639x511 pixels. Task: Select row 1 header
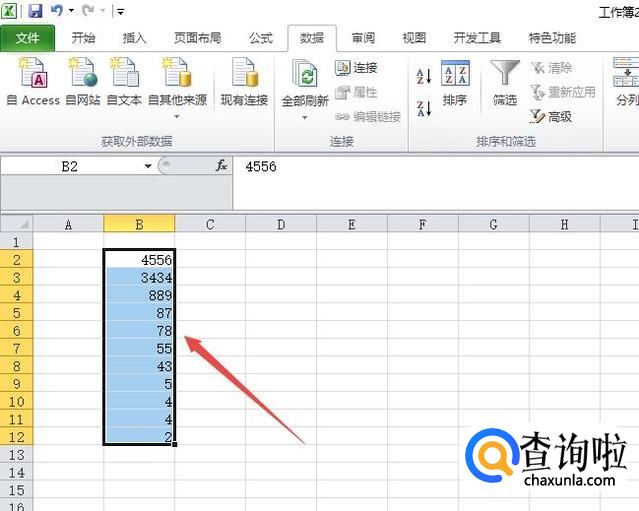click(x=16, y=242)
